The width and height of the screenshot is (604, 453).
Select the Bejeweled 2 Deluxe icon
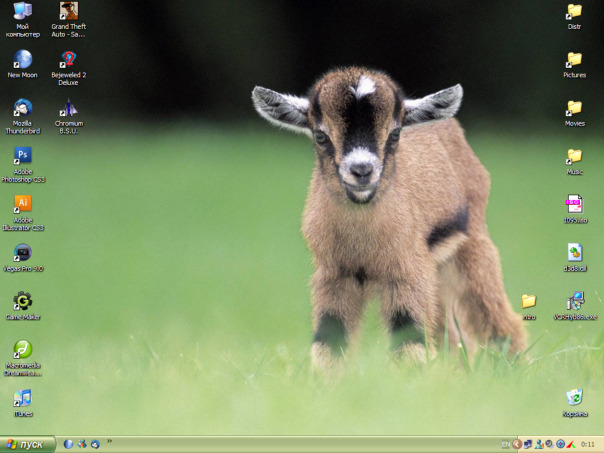pos(68,60)
